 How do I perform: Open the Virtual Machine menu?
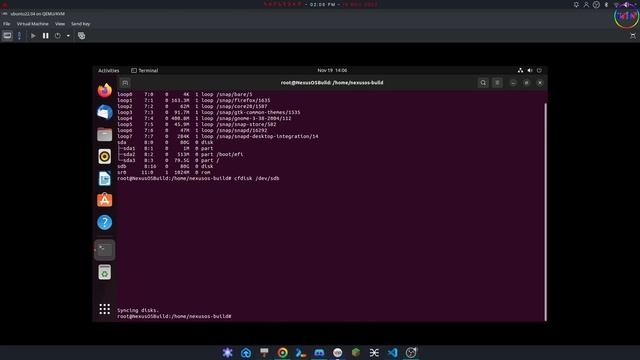pos(33,24)
